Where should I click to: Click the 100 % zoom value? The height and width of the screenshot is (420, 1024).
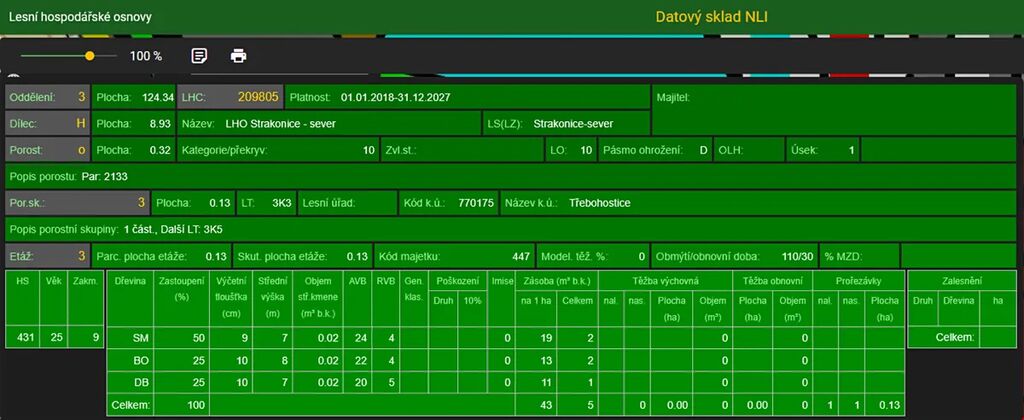(146, 56)
